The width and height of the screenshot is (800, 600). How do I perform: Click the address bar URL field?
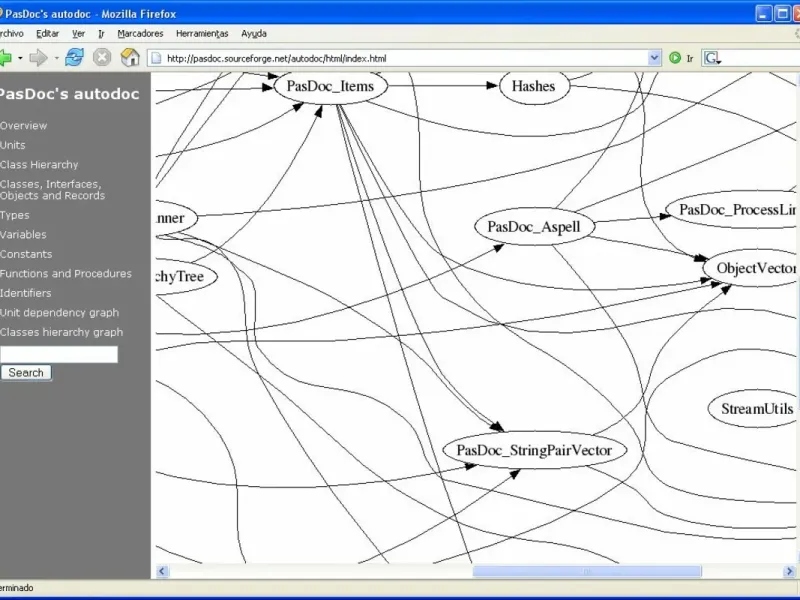tap(405, 58)
